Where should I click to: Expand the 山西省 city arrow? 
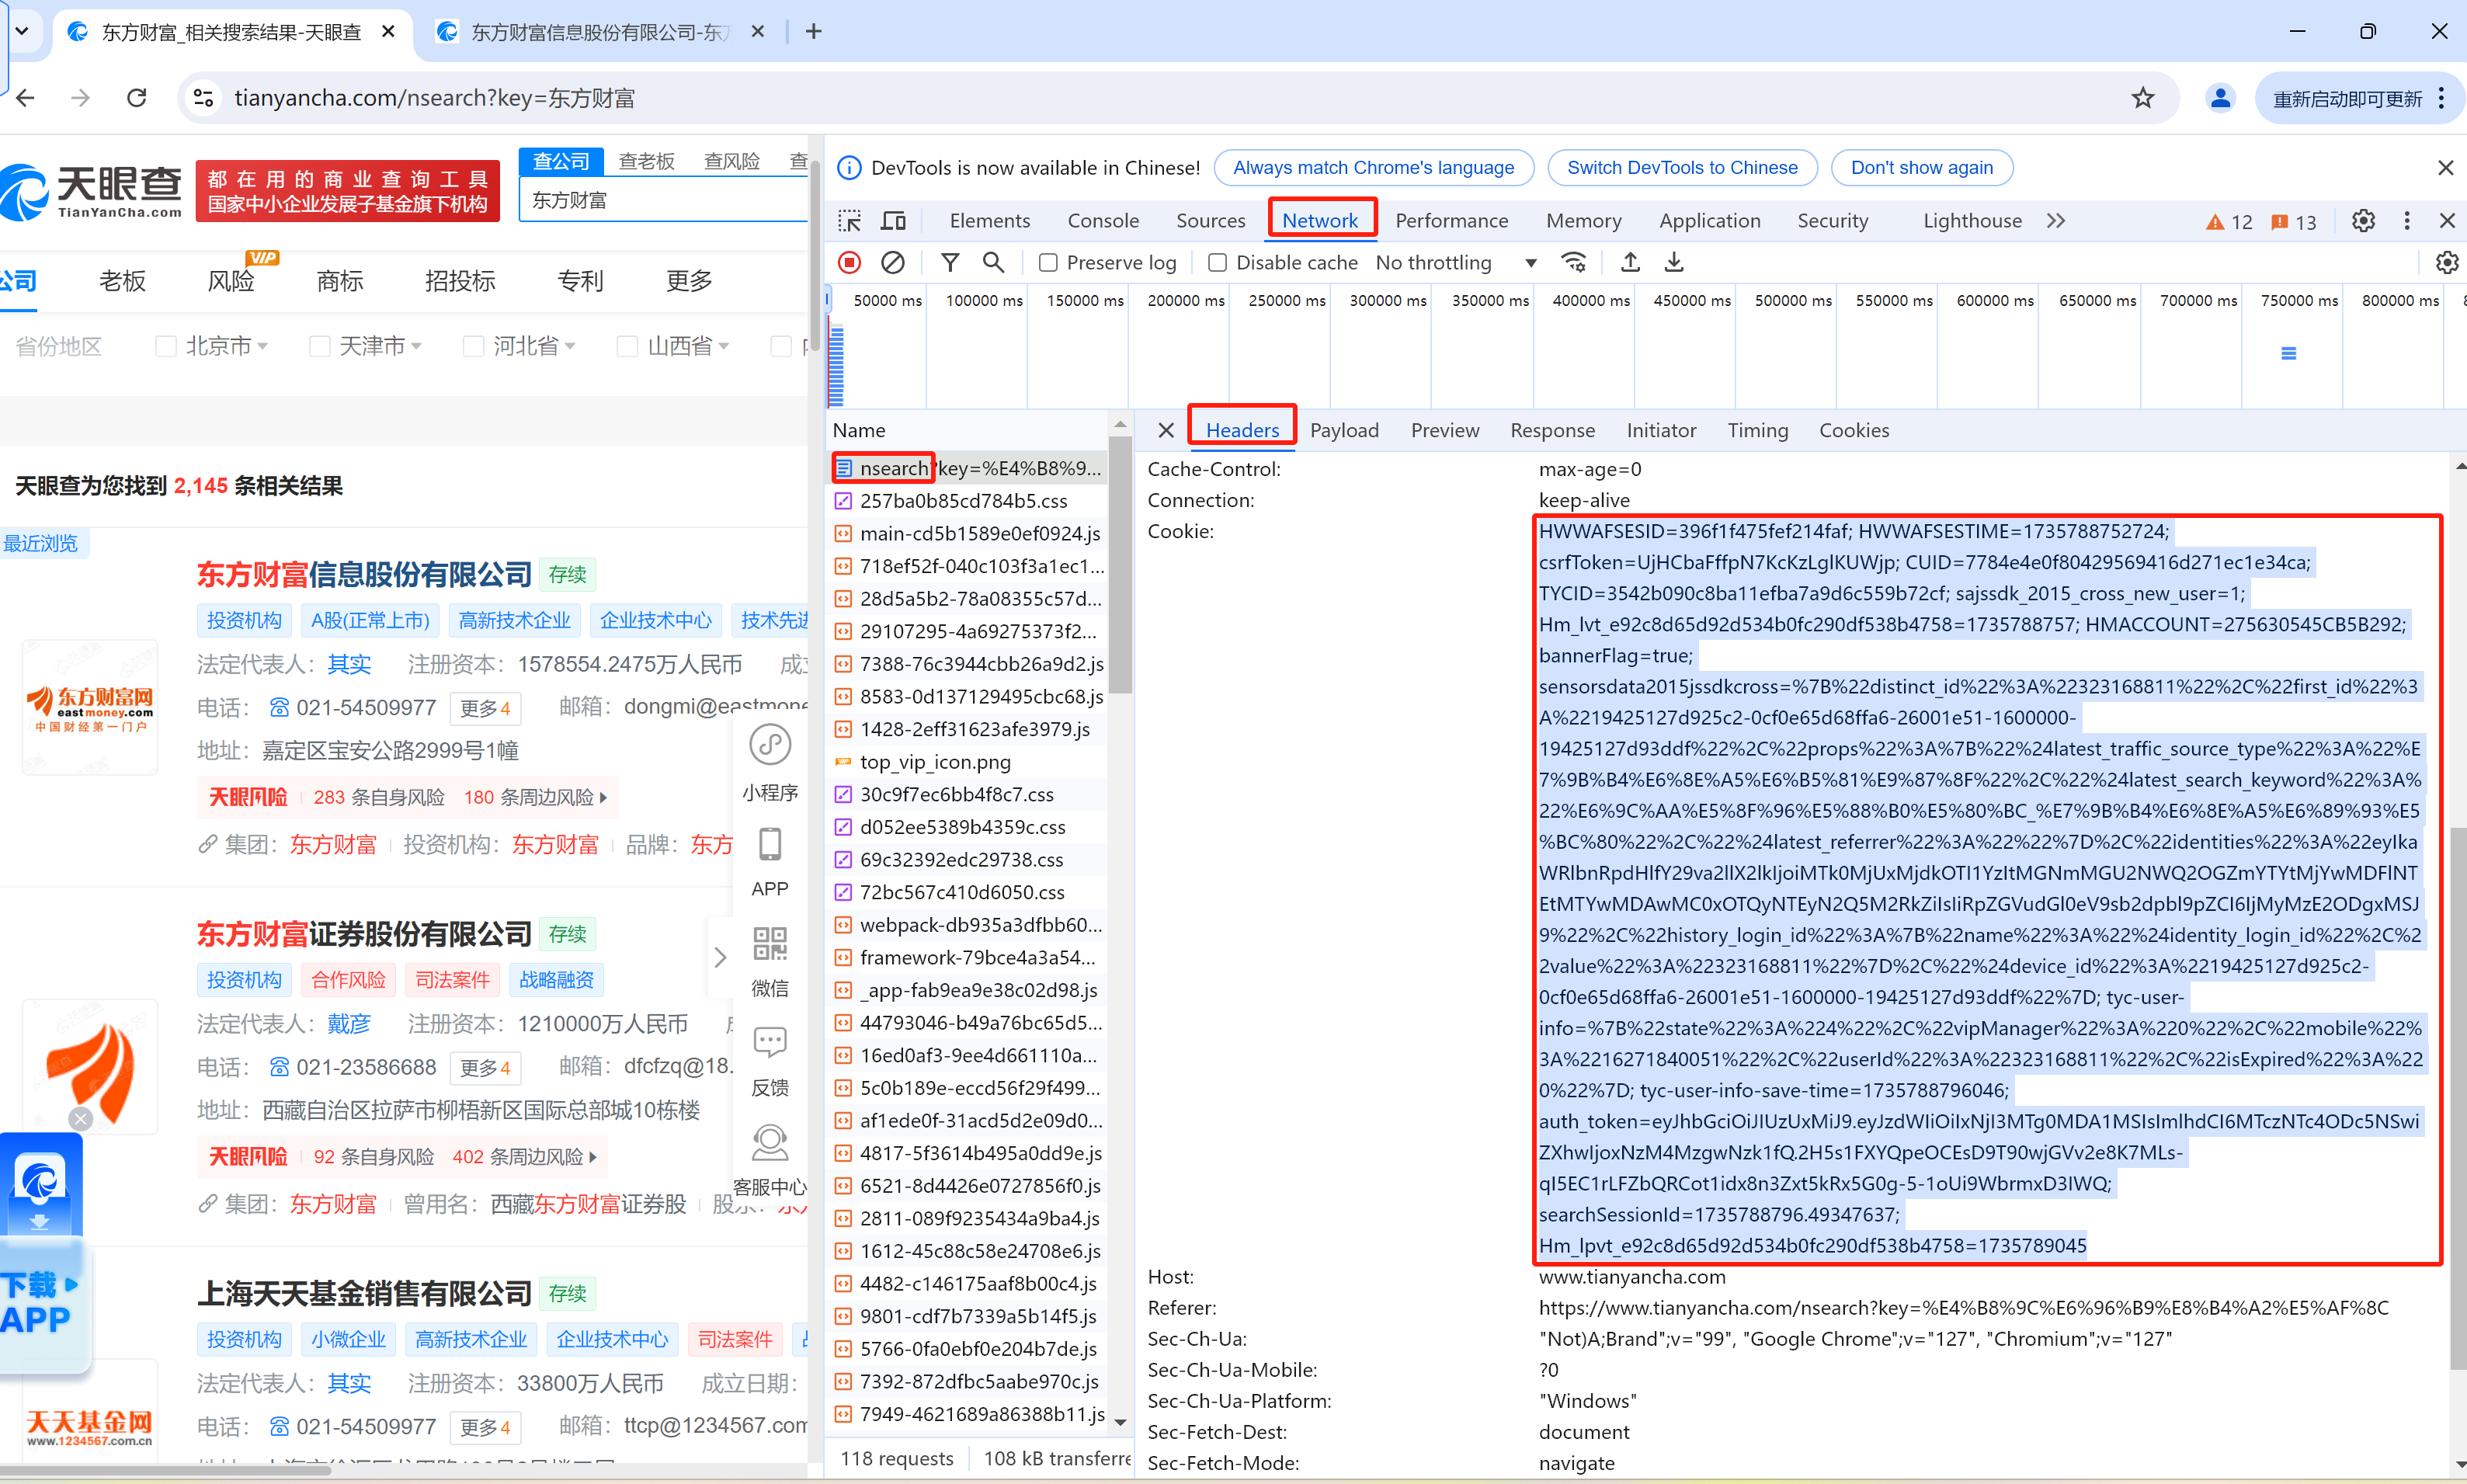[725, 347]
